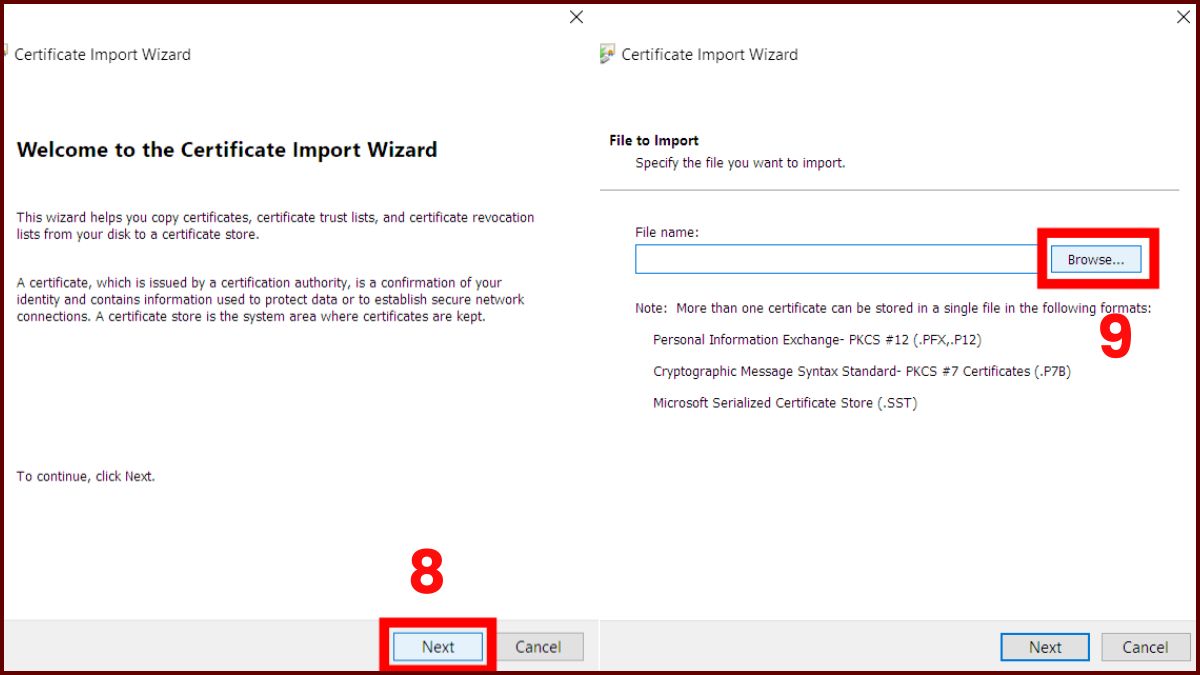
Task: Click 'To continue, click Next.' text
Action: click(86, 477)
